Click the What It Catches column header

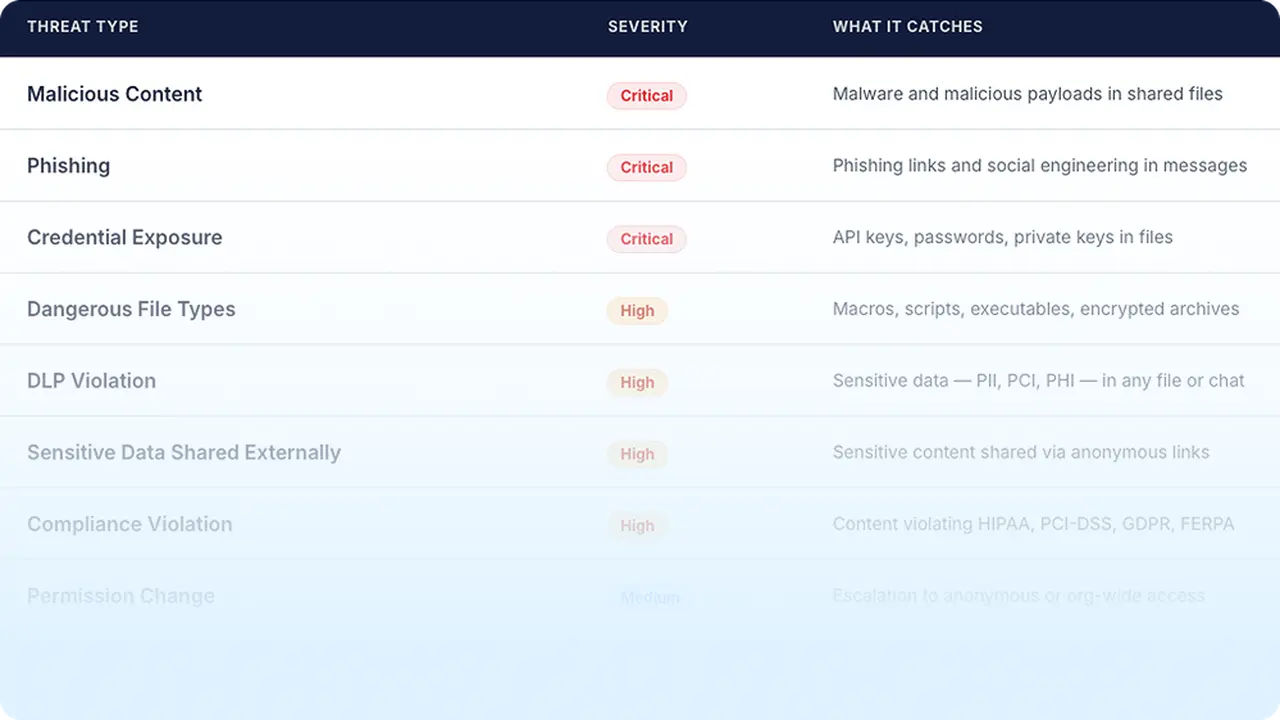point(907,27)
